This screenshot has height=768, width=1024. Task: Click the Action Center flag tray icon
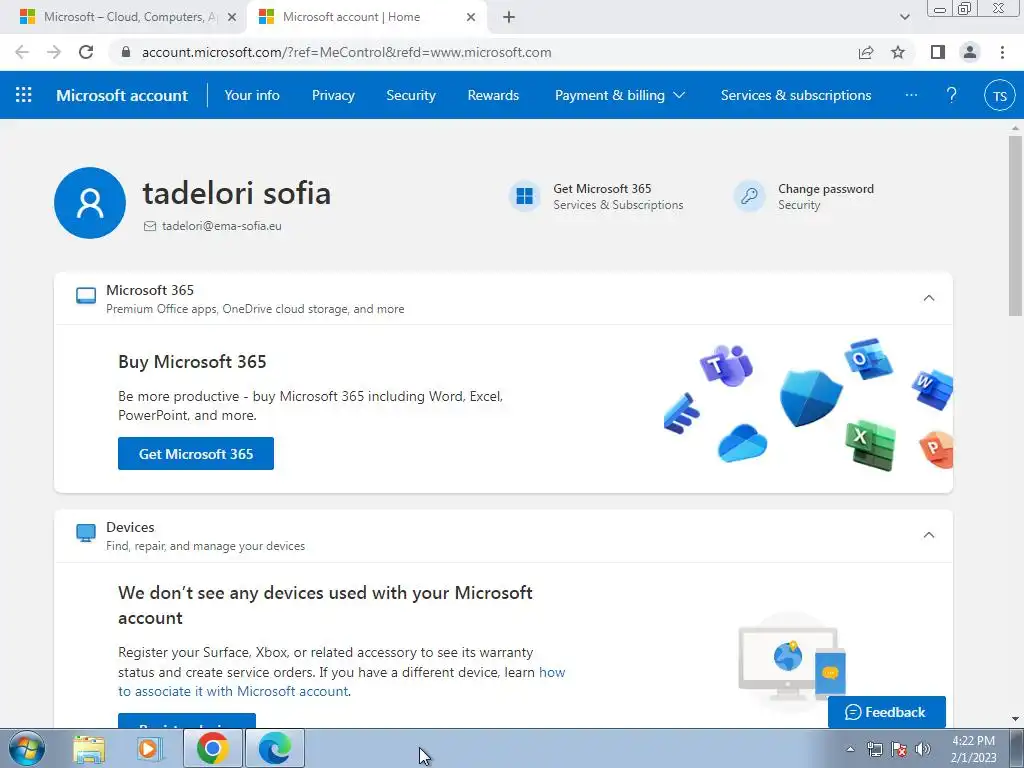(x=899, y=749)
